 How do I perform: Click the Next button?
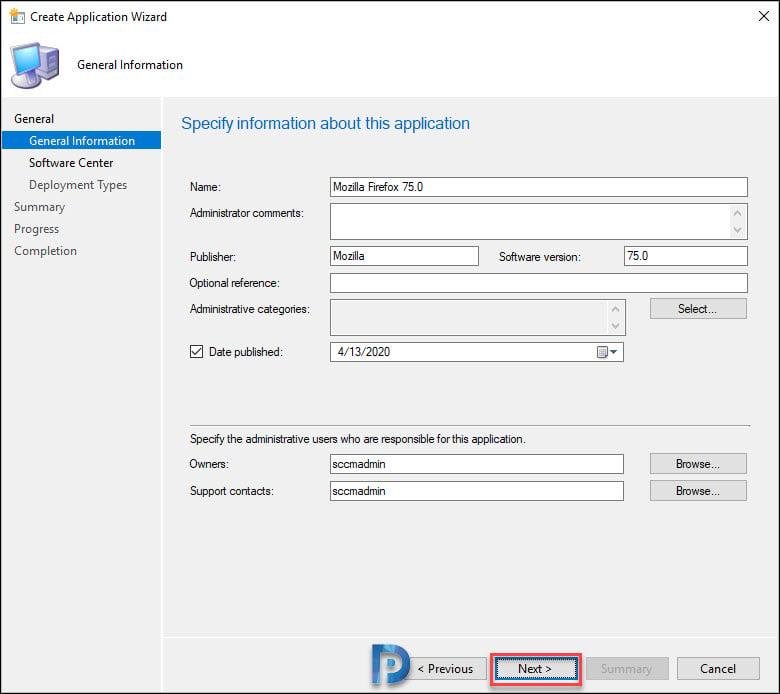(535, 669)
